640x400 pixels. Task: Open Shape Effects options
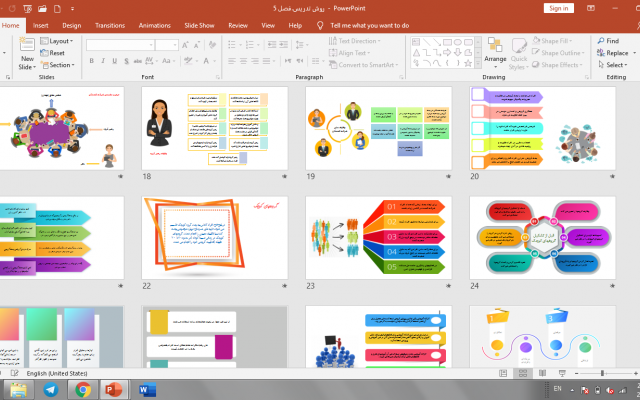tap(557, 65)
